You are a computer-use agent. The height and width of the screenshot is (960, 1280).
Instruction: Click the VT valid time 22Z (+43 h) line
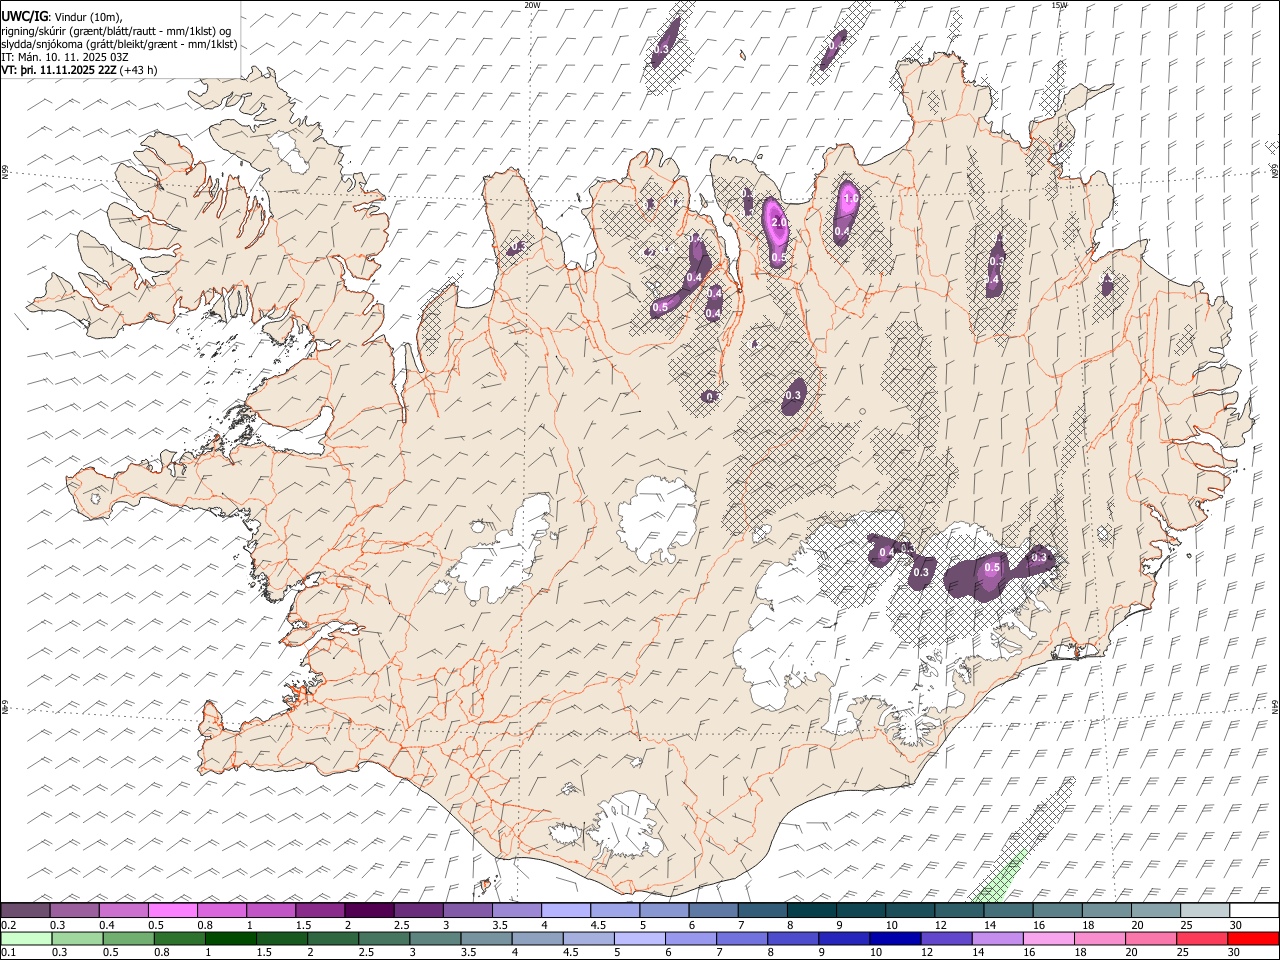point(79,71)
